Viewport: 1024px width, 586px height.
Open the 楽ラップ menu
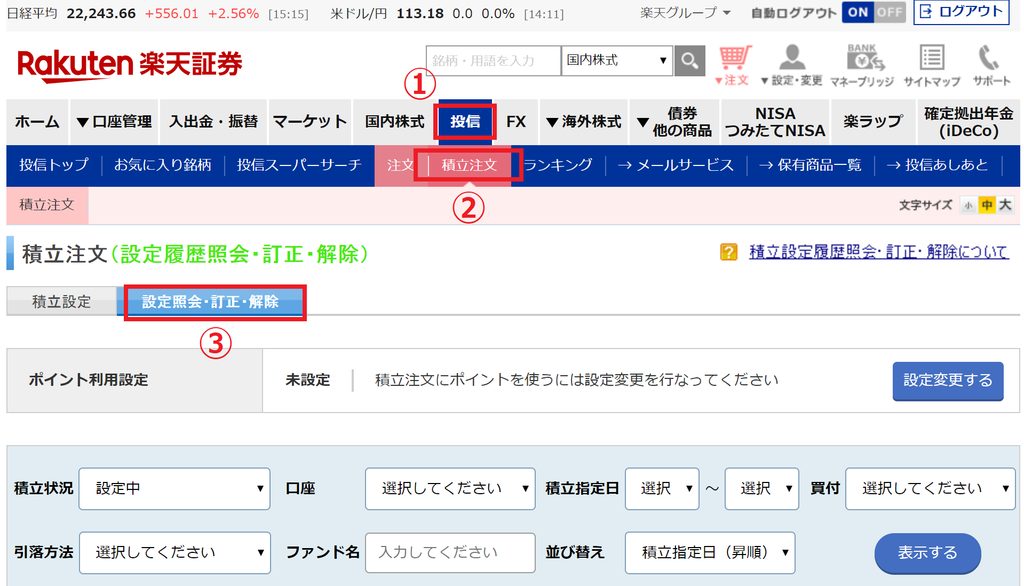pos(872,122)
